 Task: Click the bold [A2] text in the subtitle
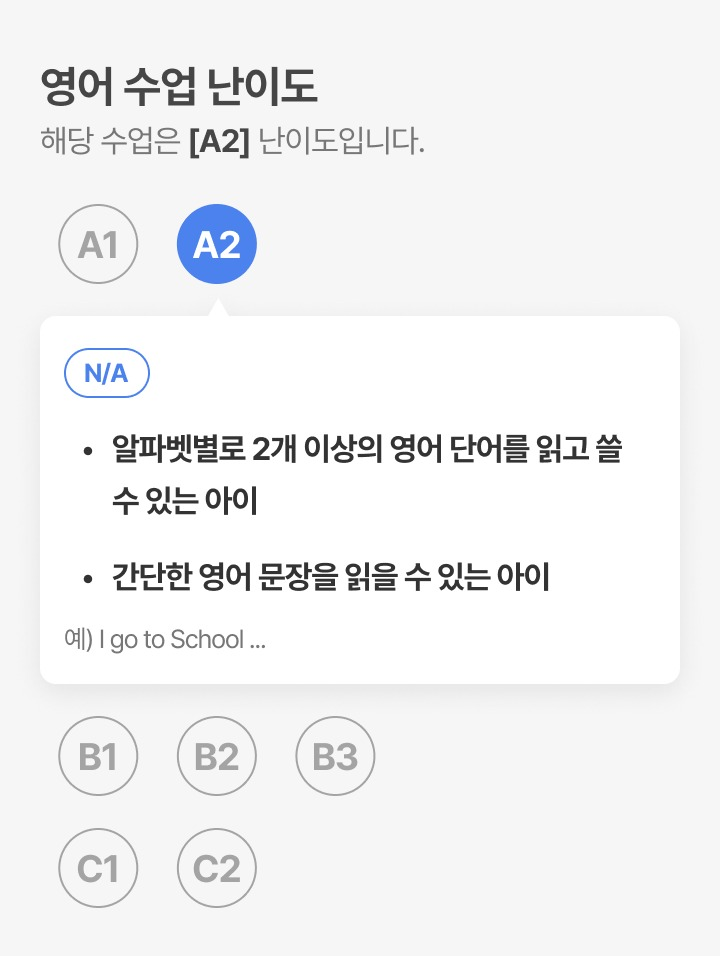click(219, 142)
